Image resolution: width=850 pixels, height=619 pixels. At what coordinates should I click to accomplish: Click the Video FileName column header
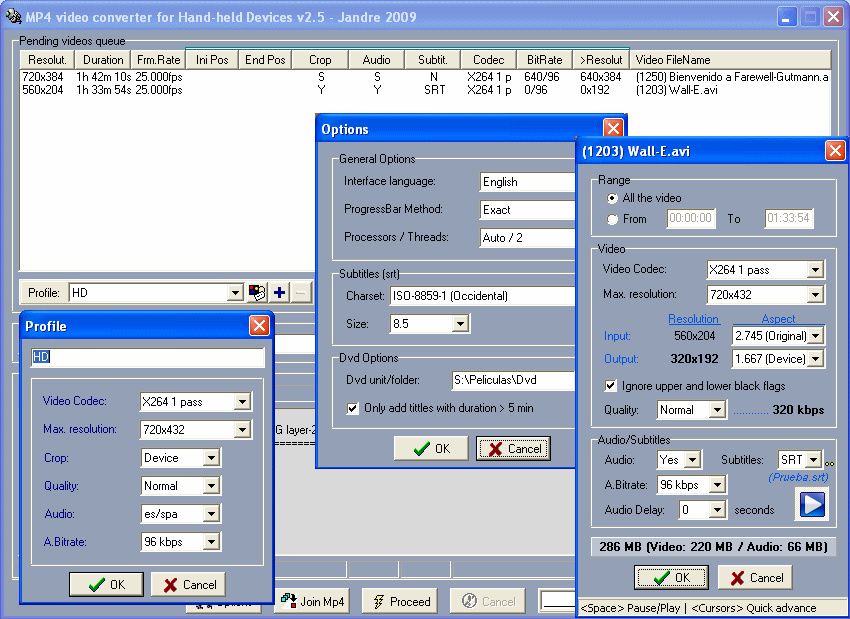coord(730,60)
